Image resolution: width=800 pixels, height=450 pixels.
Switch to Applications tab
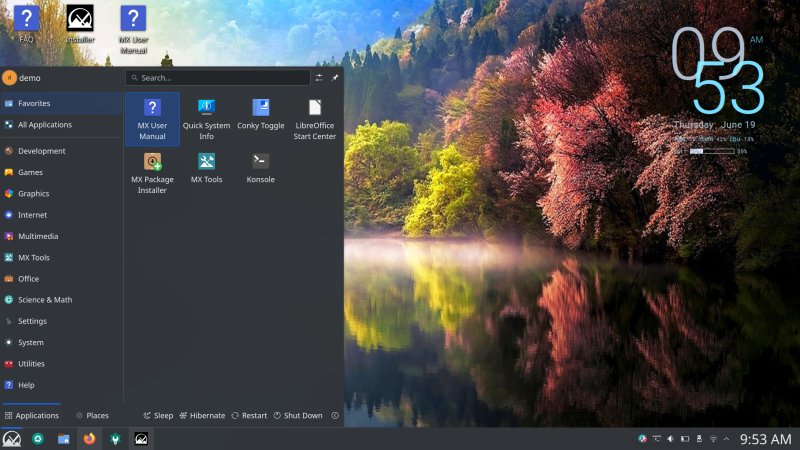tap(31, 415)
